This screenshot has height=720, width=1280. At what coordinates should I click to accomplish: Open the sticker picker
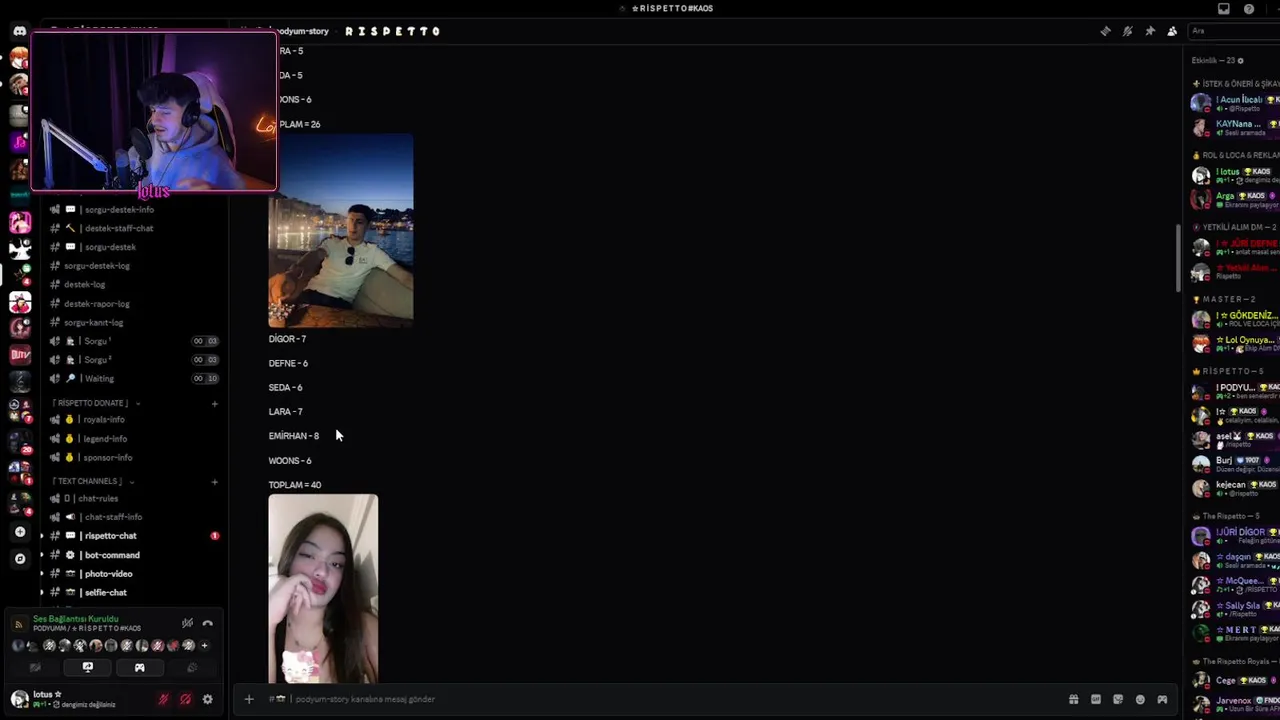coord(1118,699)
